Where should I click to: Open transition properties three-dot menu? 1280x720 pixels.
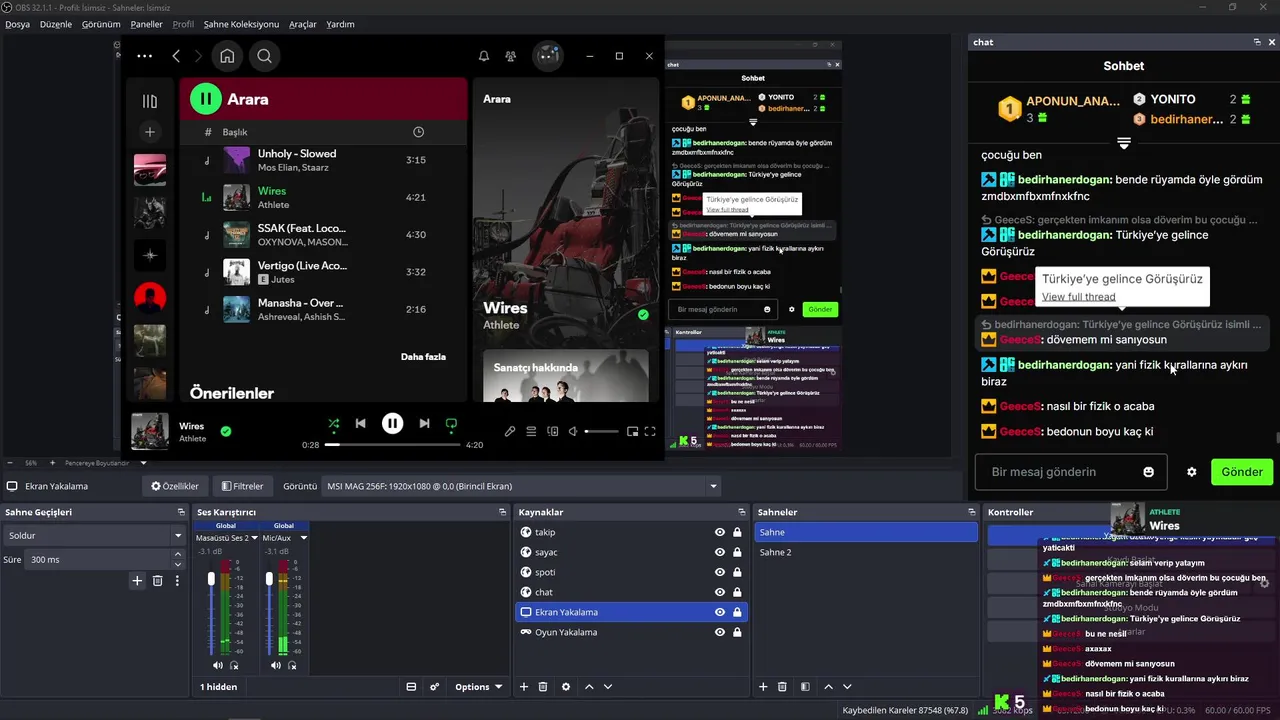(x=177, y=580)
